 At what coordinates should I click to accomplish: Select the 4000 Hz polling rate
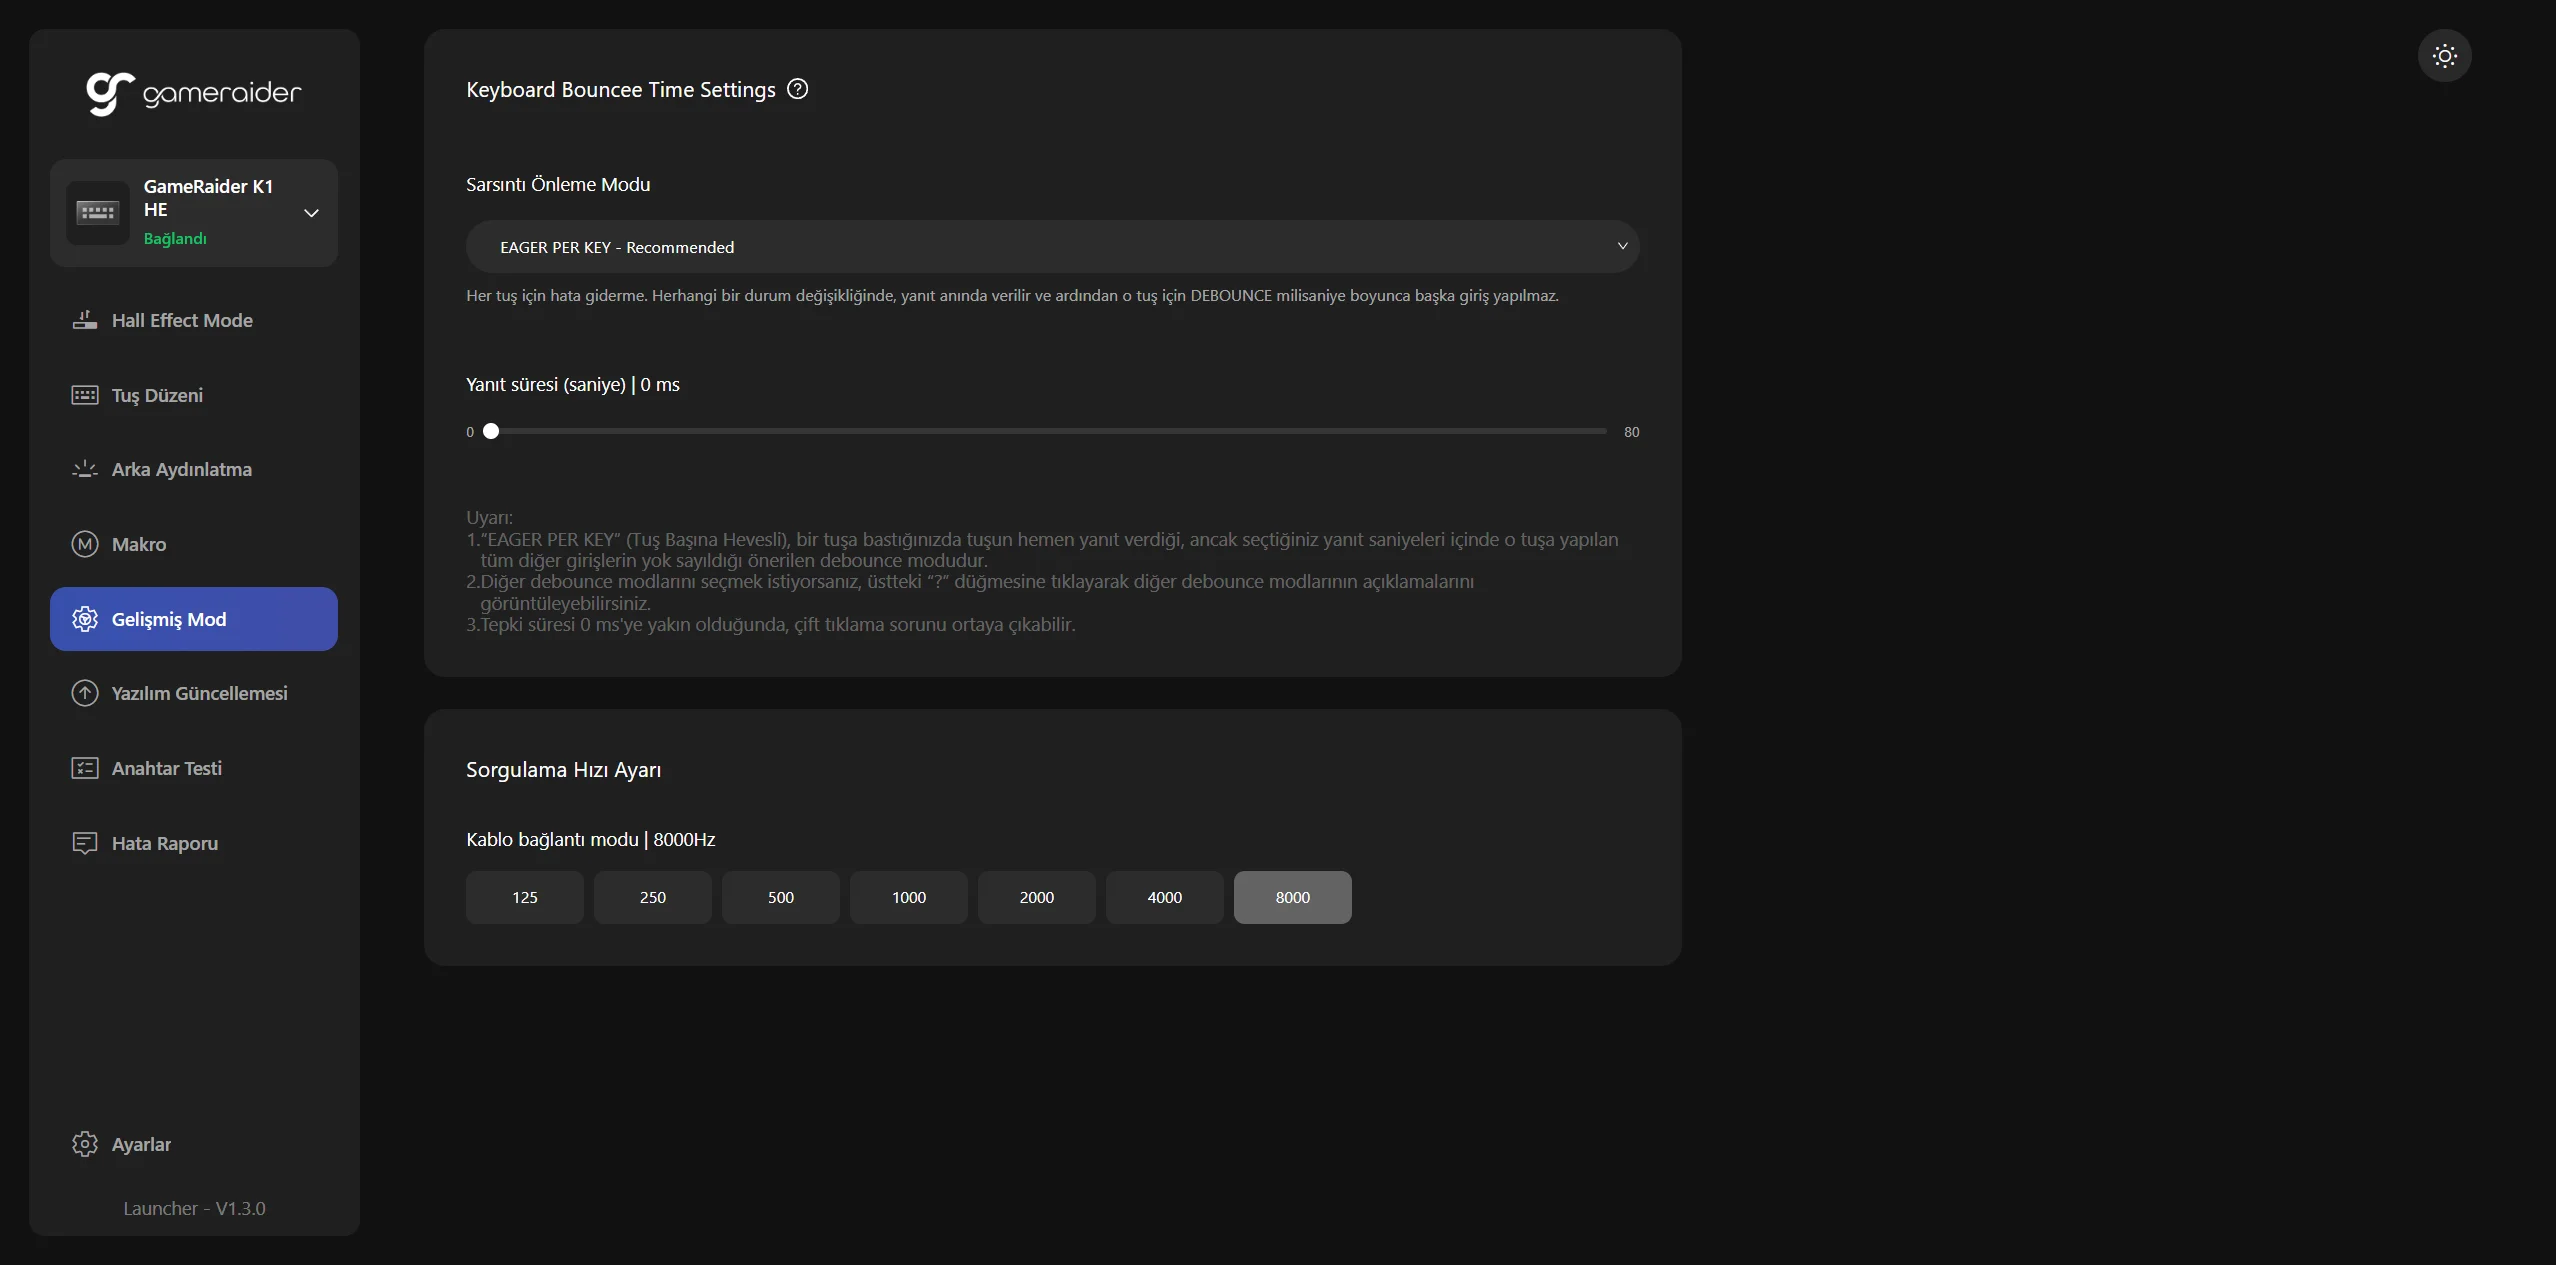[x=1164, y=897]
